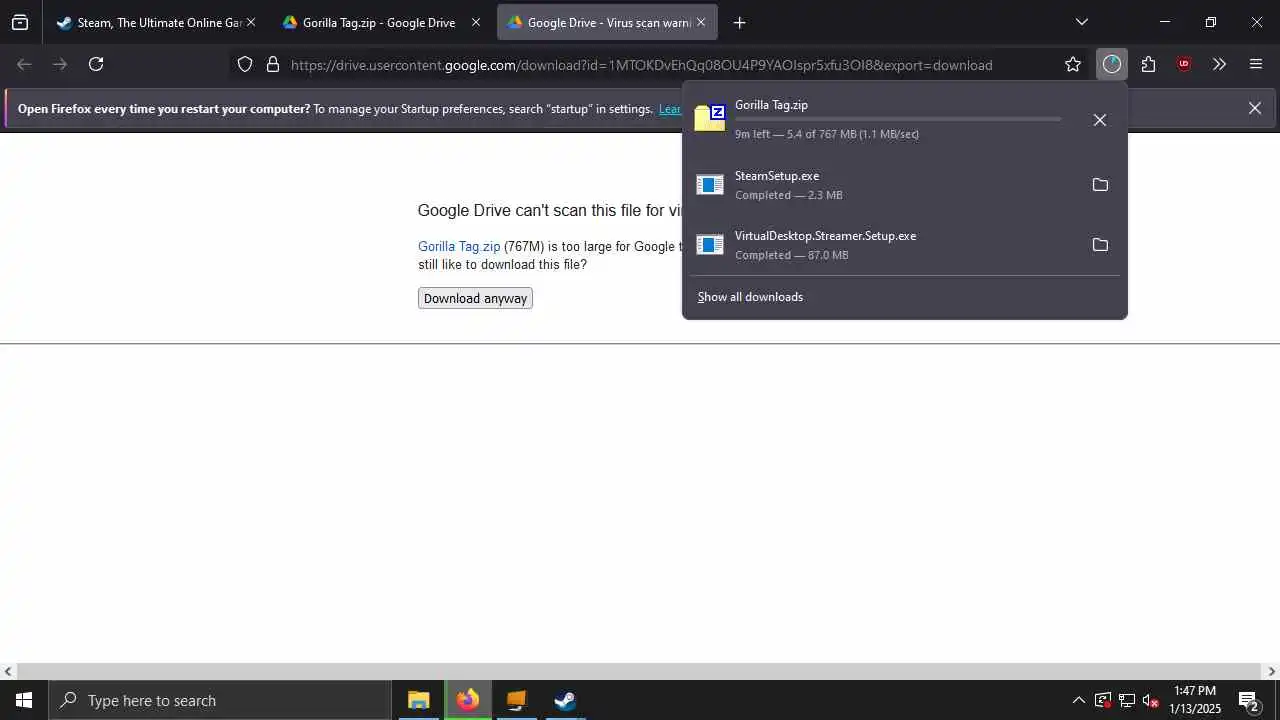This screenshot has height=720, width=1280.
Task: Close the Virus scan warning tab
Action: click(701, 22)
